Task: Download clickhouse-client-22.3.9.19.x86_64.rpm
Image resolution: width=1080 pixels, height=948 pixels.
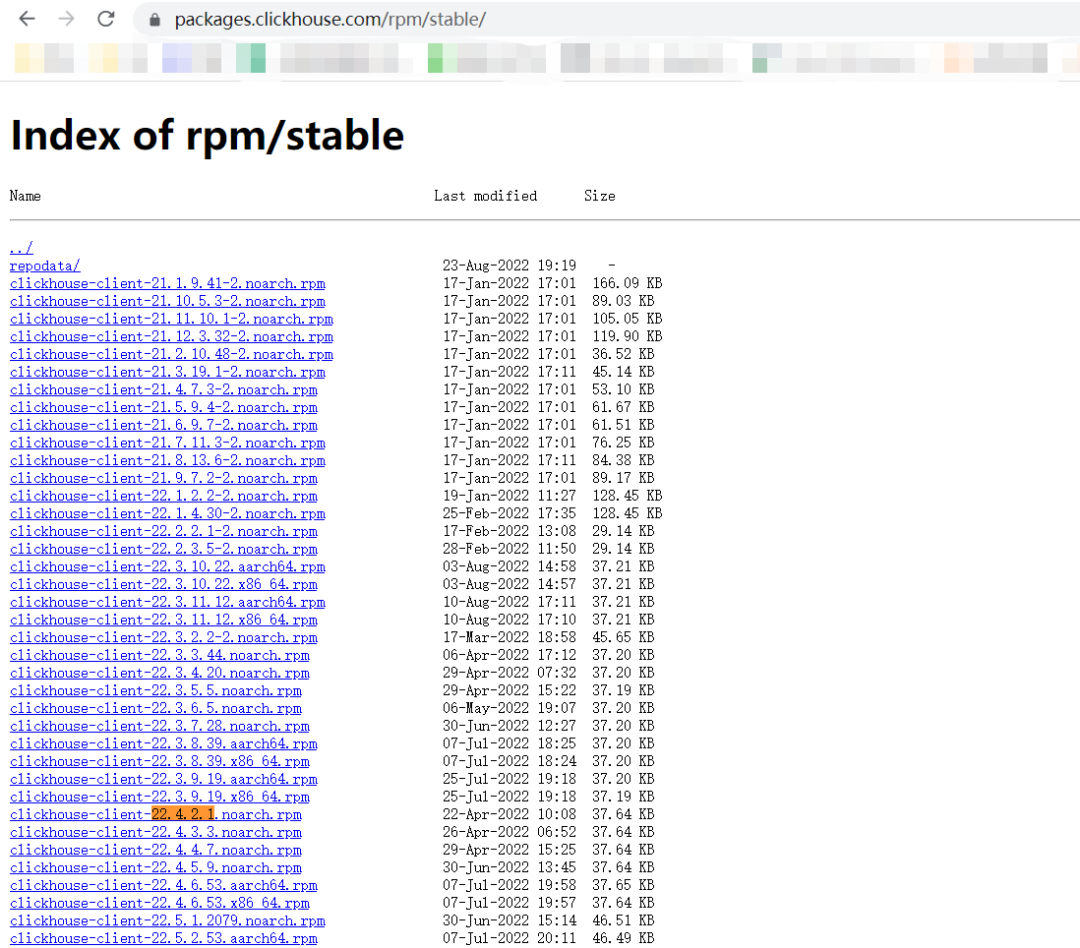Action: 160,797
